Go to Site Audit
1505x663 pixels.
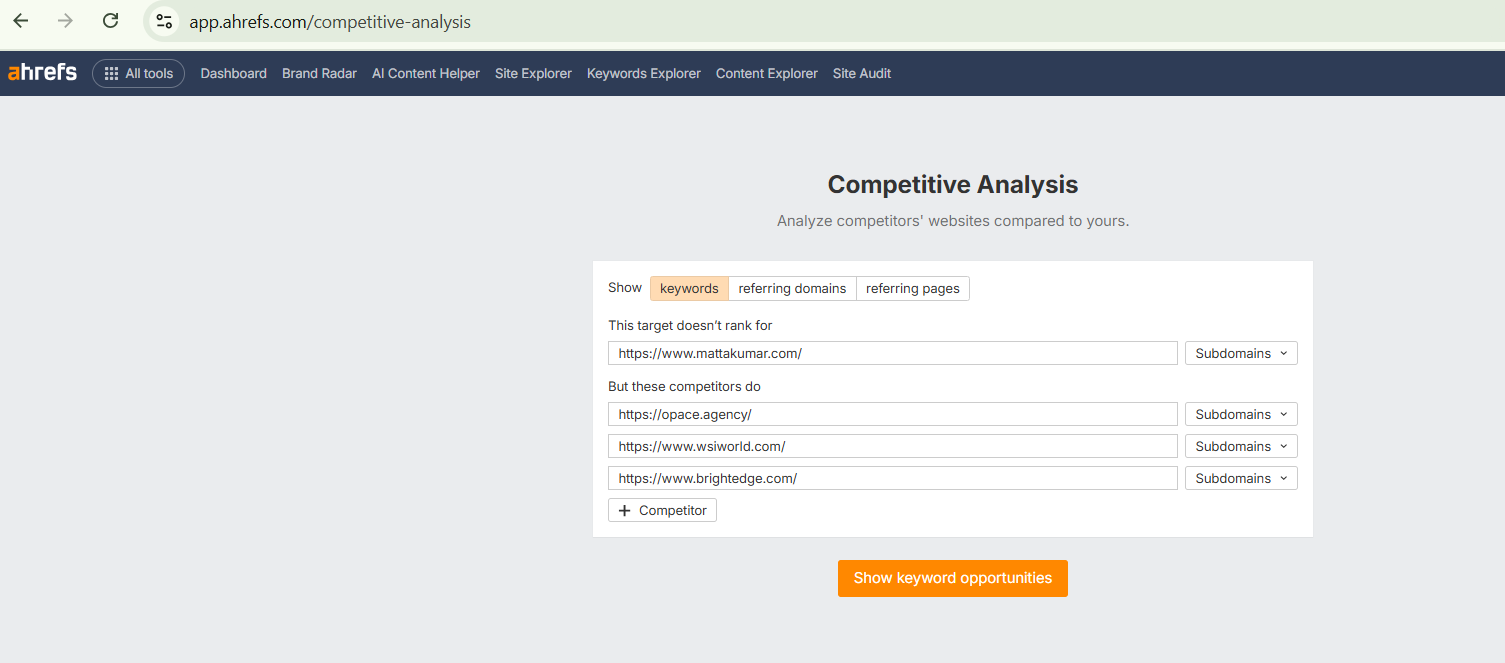[x=862, y=73]
